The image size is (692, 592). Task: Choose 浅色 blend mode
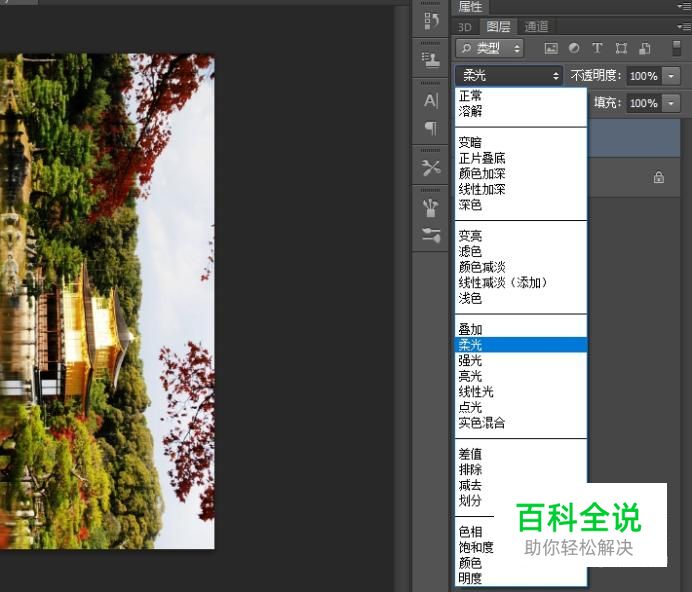coord(521,298)
